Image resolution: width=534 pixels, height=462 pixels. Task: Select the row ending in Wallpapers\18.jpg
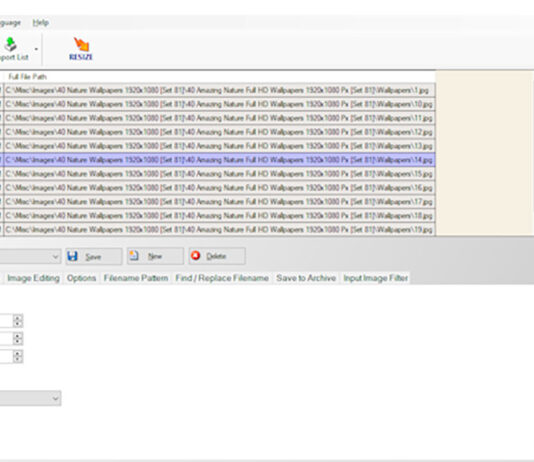tap(220, 216)
